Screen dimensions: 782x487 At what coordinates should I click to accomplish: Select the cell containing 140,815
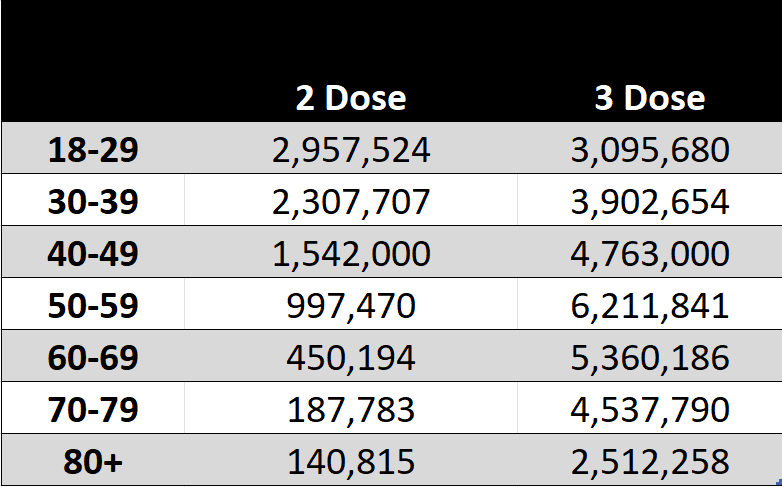point(351,461)
